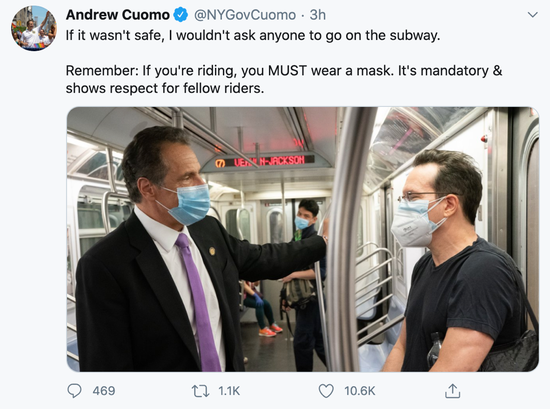The height and width of the screenshot is (409, 550).
Task: Open the tweet permalink via 3h timestamp
Action: click(x=317, y=15)
